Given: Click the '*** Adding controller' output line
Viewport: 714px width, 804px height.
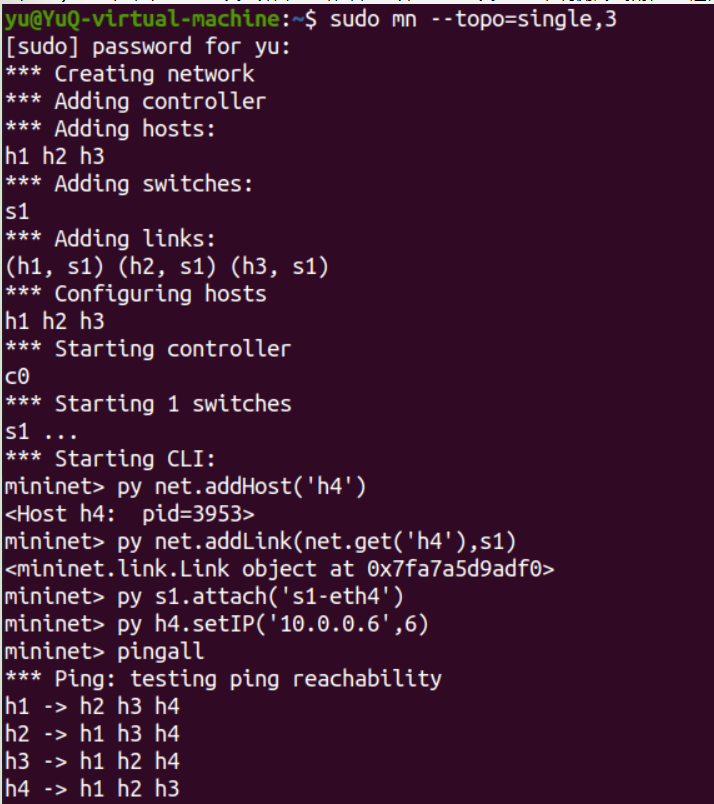Looking at the screenshot, I should click(136, 101).
